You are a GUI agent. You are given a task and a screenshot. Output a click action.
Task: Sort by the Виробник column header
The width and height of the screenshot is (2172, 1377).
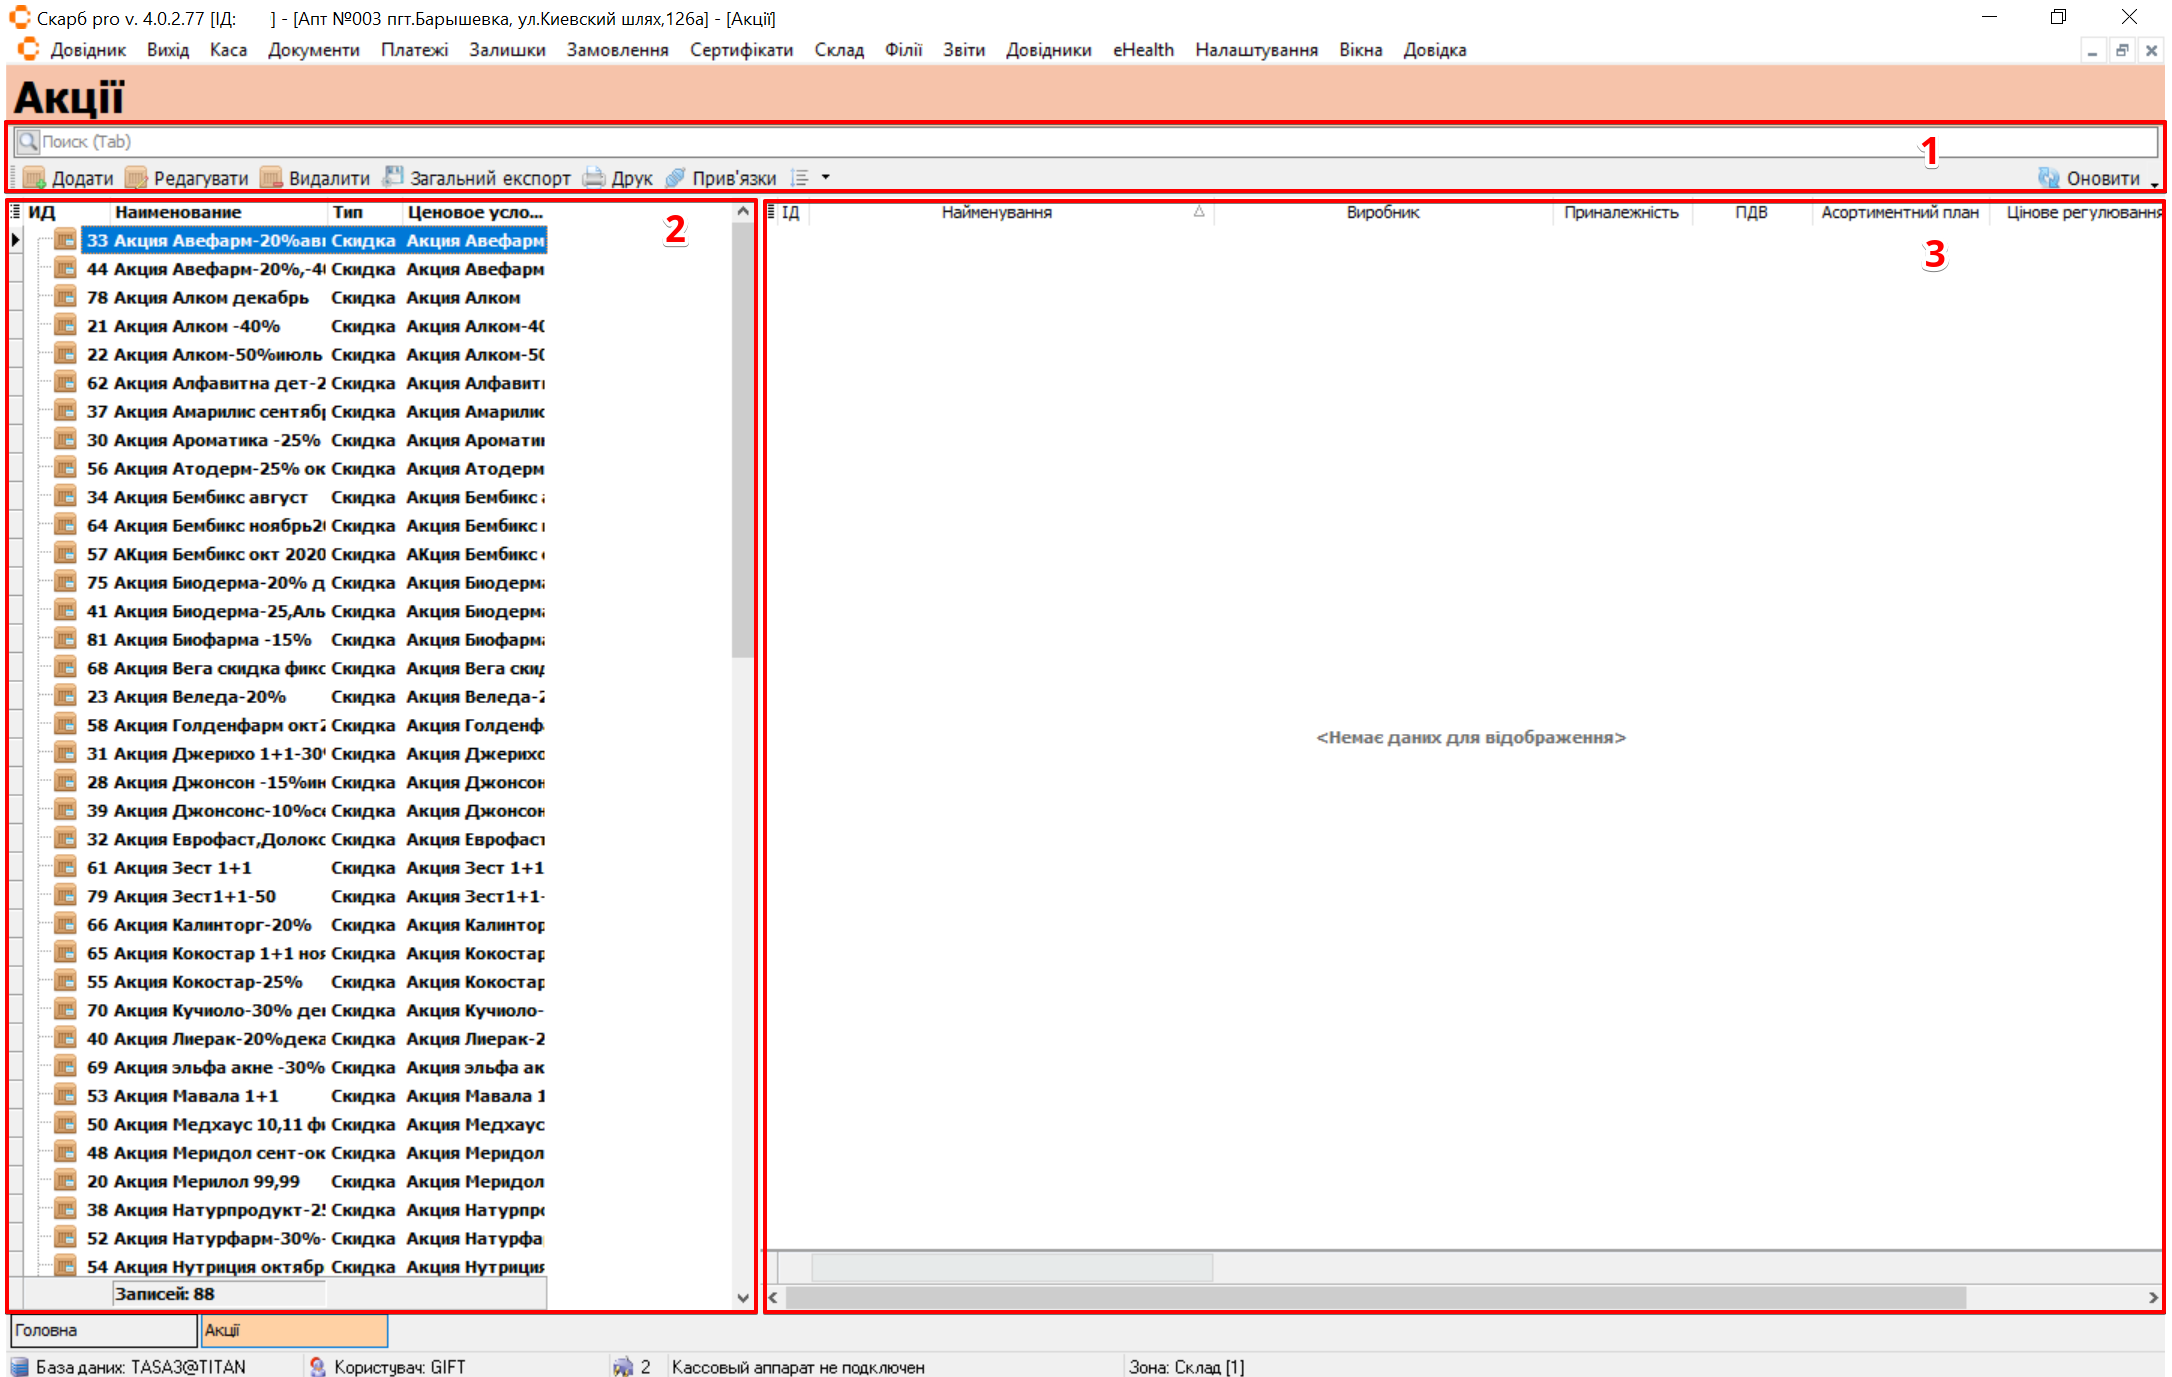coord(1382,212)
